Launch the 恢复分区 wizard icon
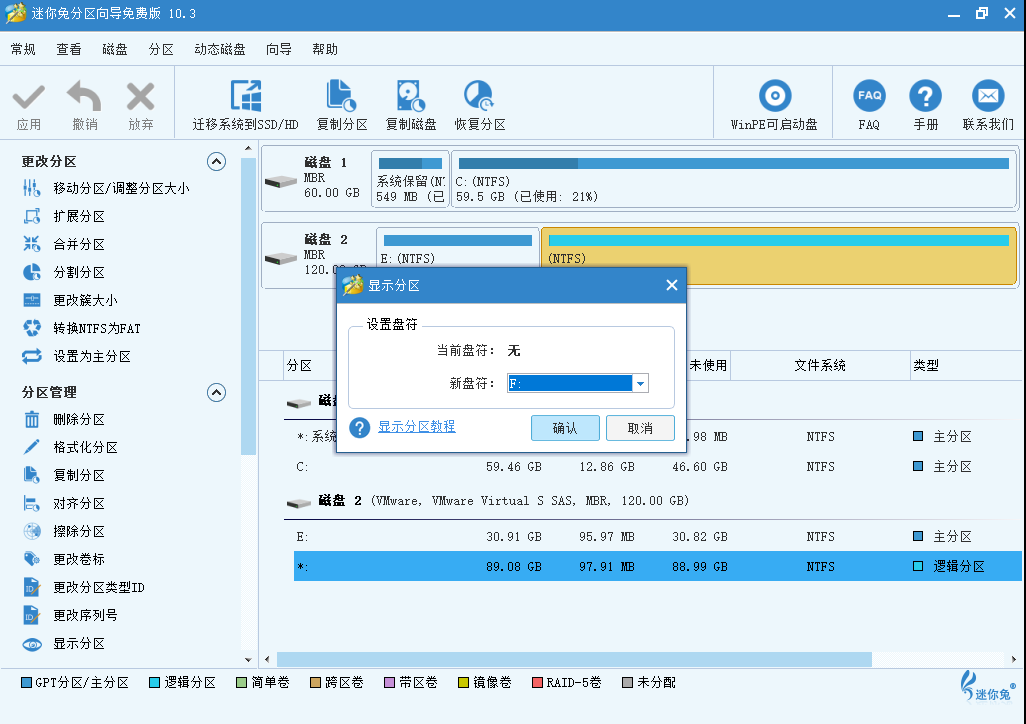The height and width of the screenshot is (724, 1026). pyautogui.click(x=479, y=98)
